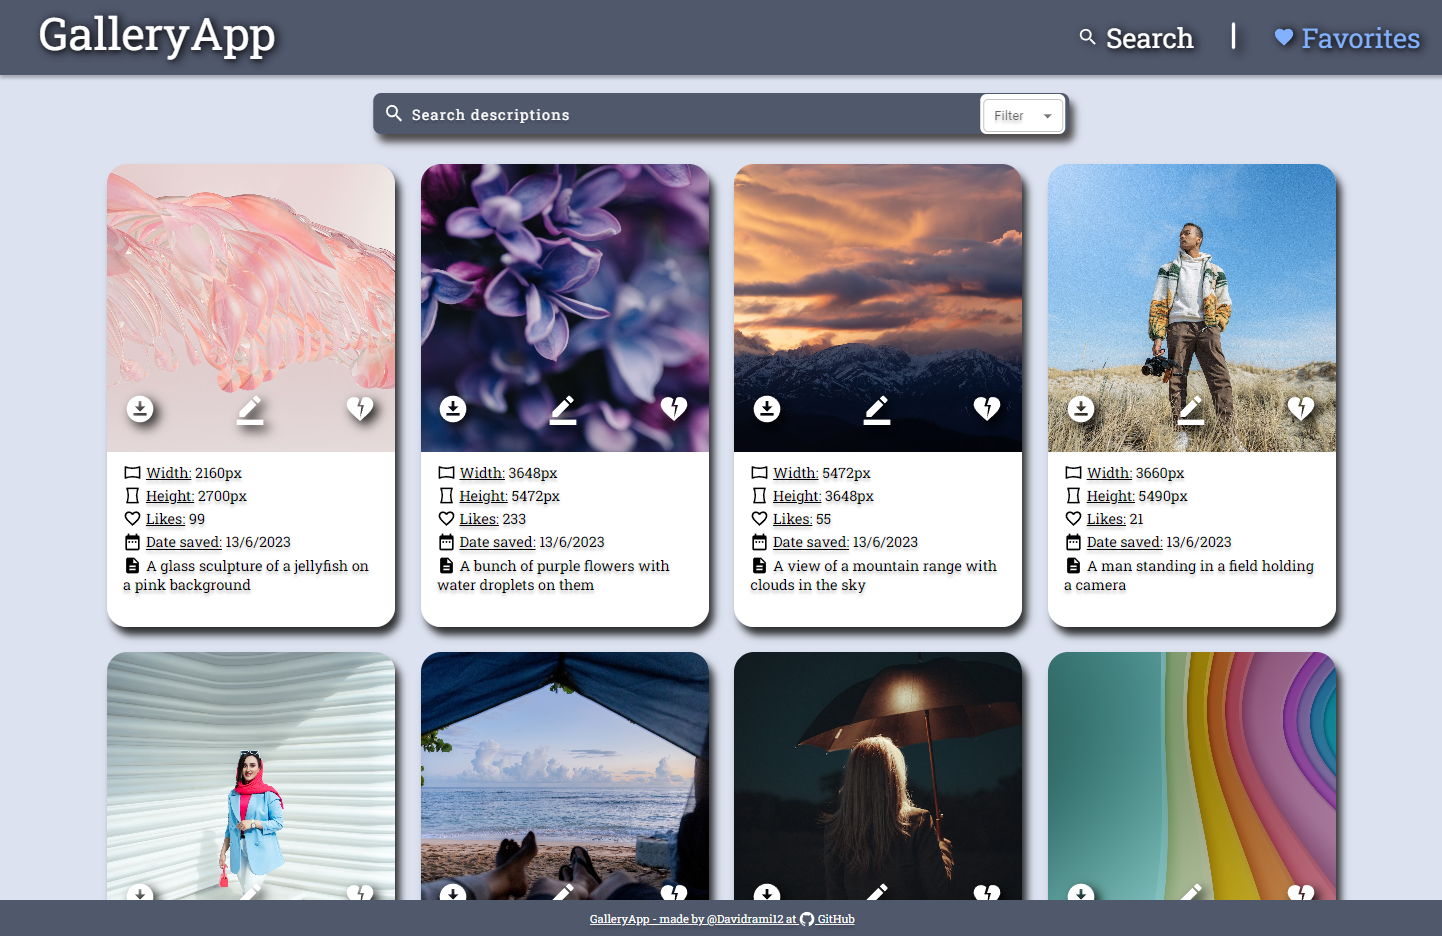
Task: Click the jellyfish on pink background description
Action: pos(246,576)
